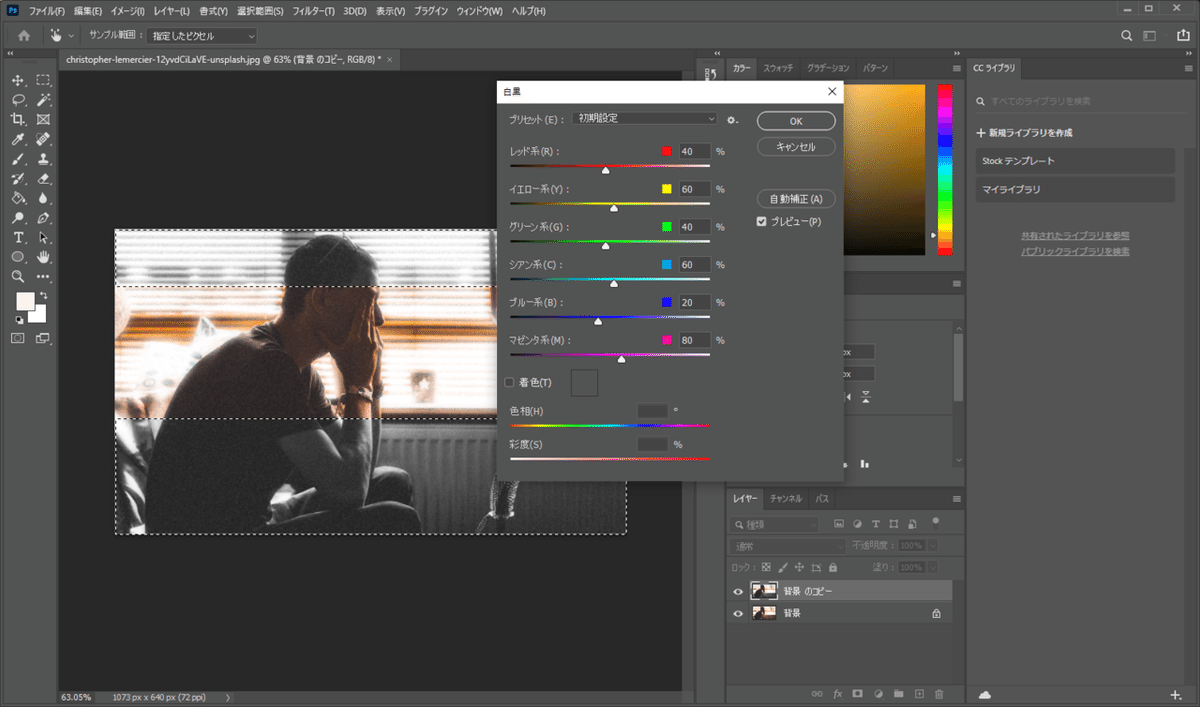Open the 不透明度 value dropdown arrow
This screenshot has height=707, width=1200.
pos(933,546)
